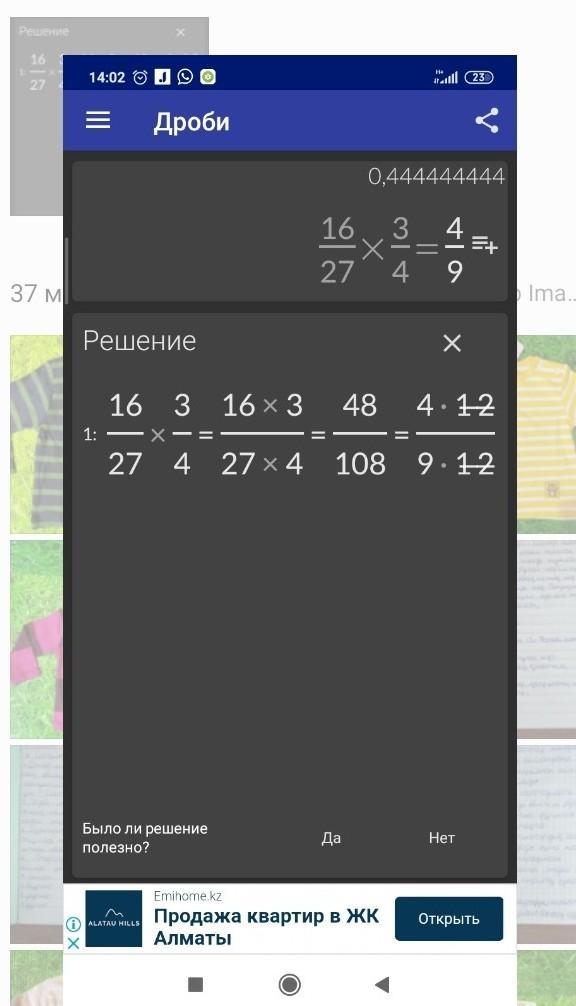
Task: Tap Android back triangle button
Action: (x=382, y=984)
